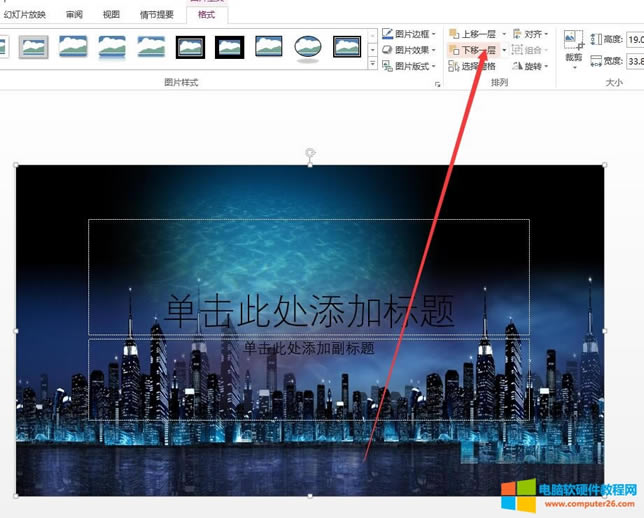Switch to the 视图 (View) tab
This screenshot has width=644, height=518.
click(111, 15)
